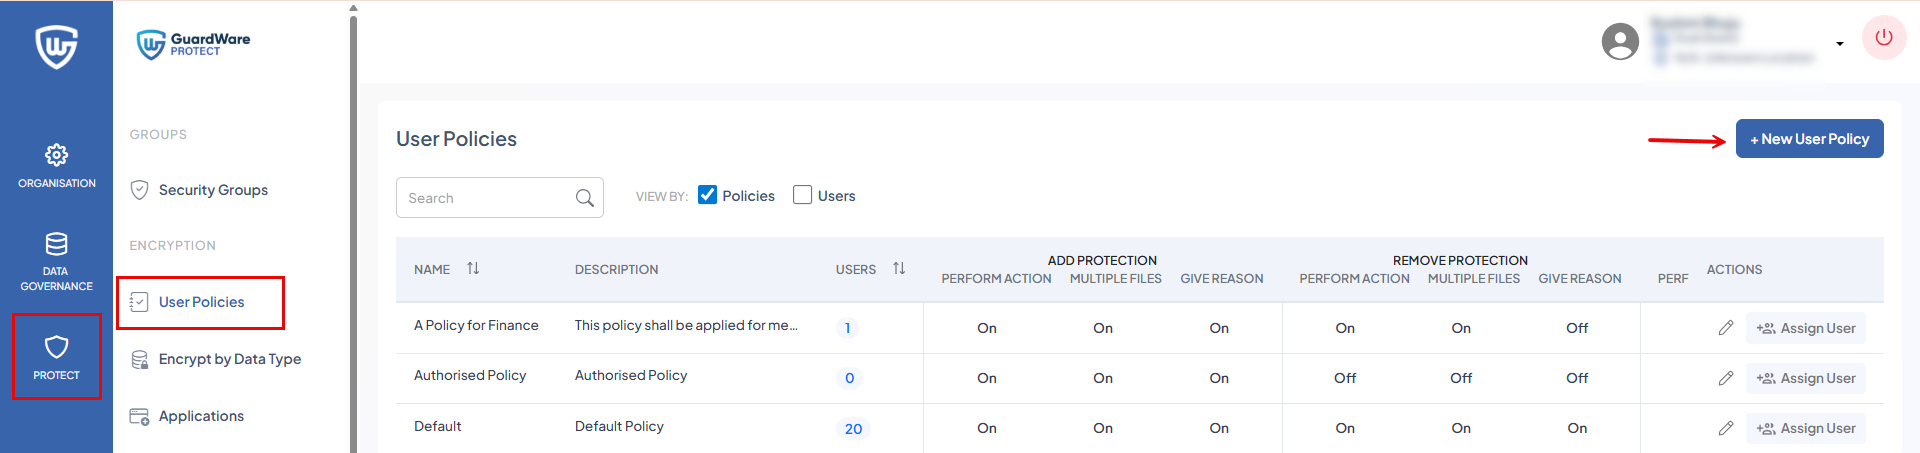Click into the policy Search field
Screen dimensions: 1920x453
(x=485, y=198)
